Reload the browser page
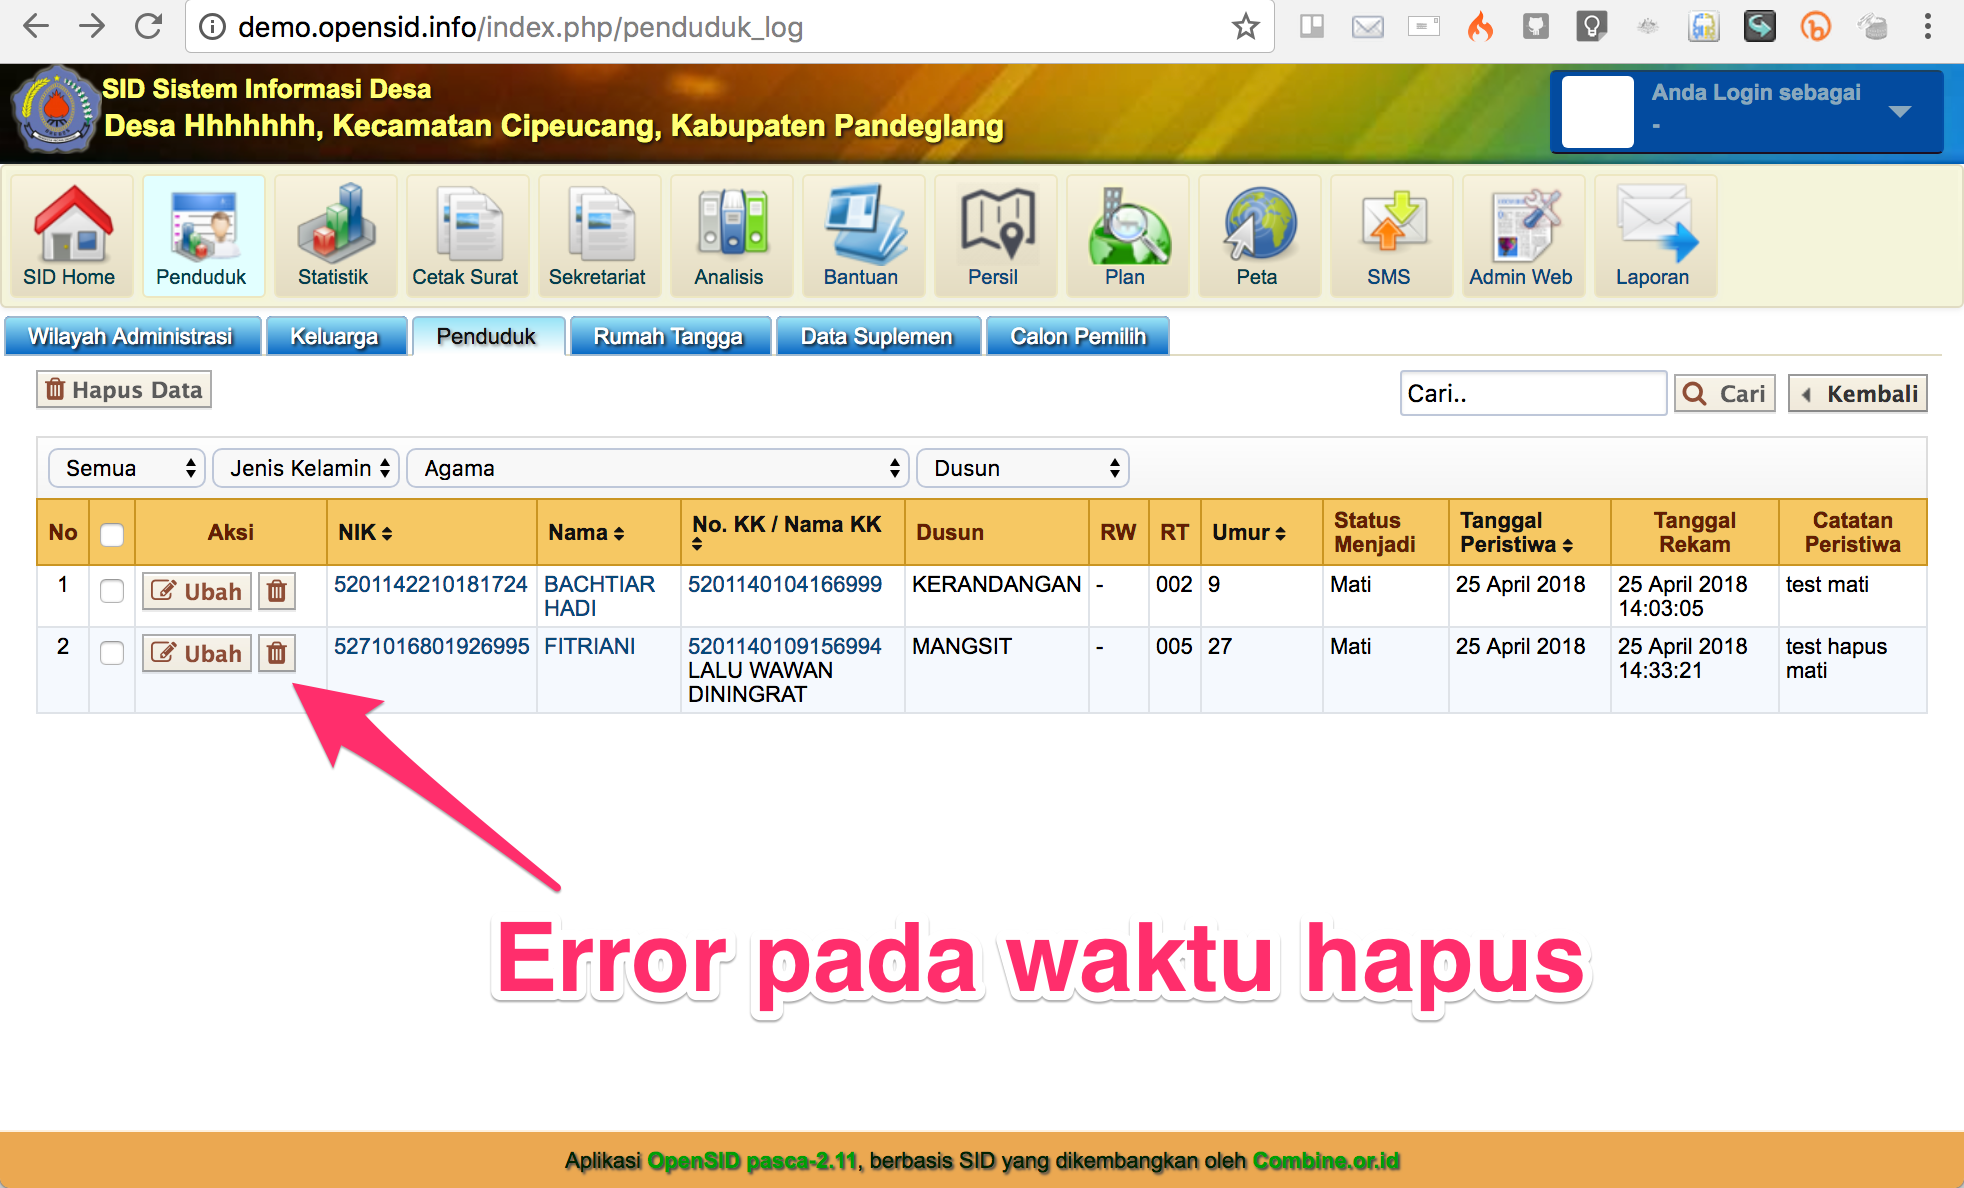The height and width of the screenshot is (1188, 1964). [149, 27]
